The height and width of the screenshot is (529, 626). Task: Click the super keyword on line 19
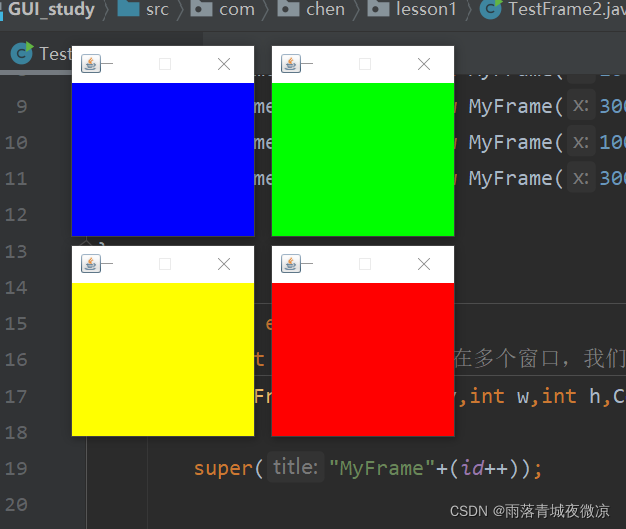point(223,468)
